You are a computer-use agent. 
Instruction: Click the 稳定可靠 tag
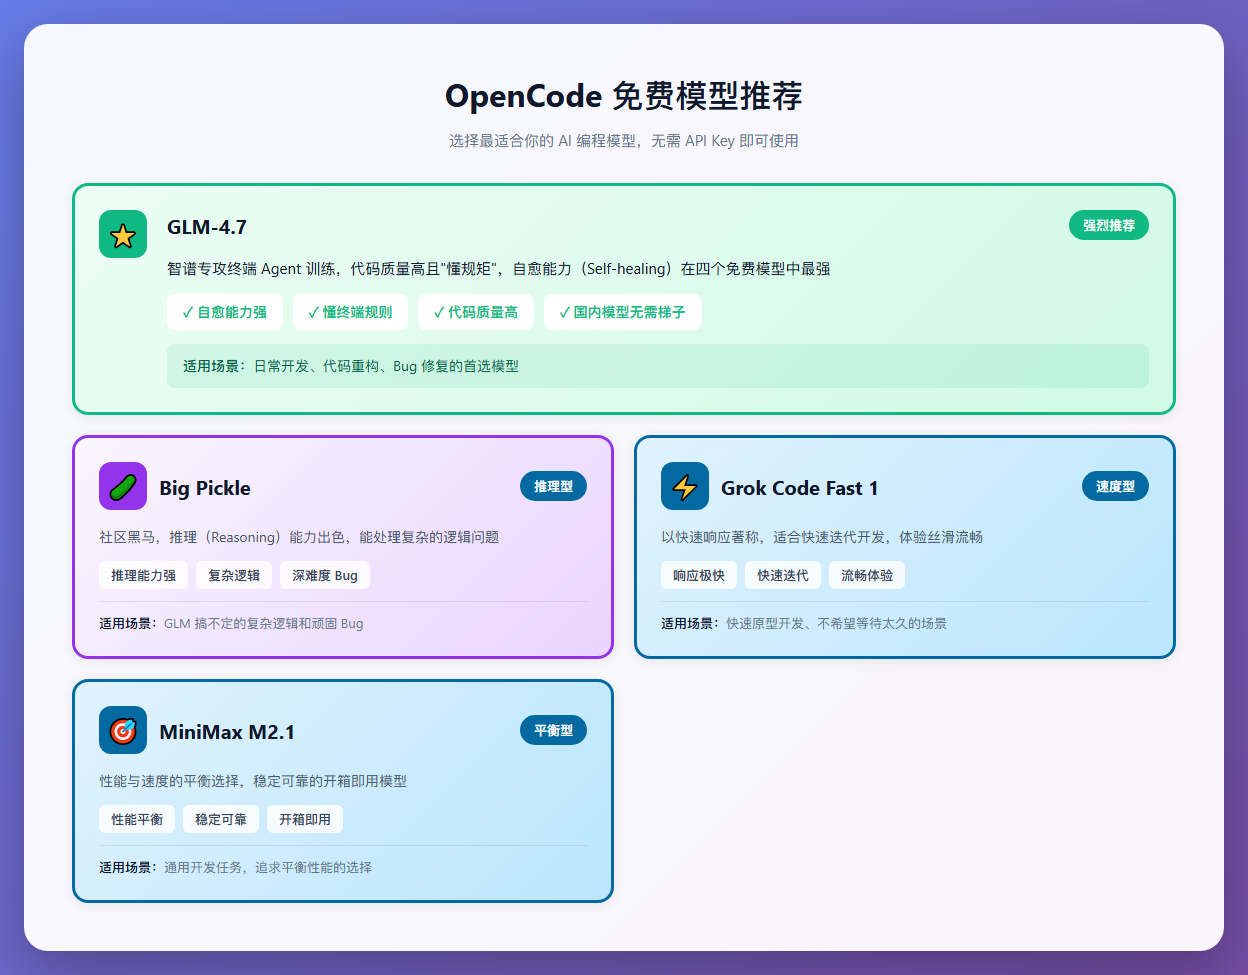[221, 819]
